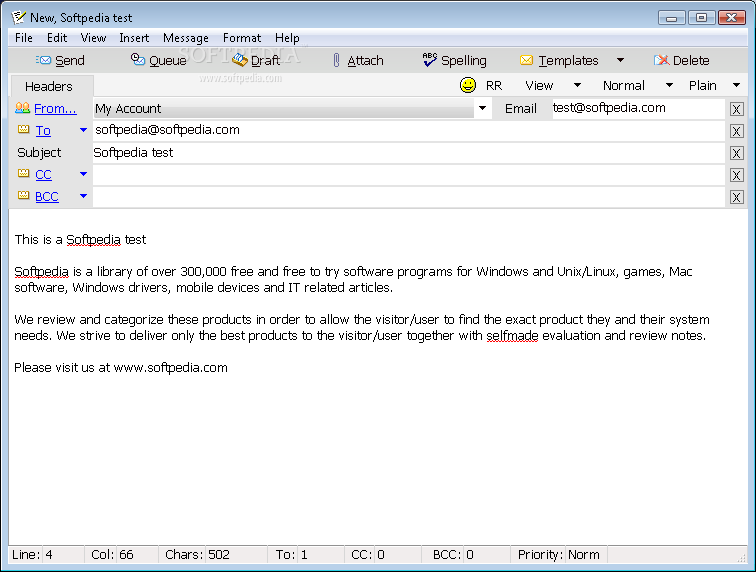
Task: Click the Queue icon in toolbar
Action: (138, 59)
